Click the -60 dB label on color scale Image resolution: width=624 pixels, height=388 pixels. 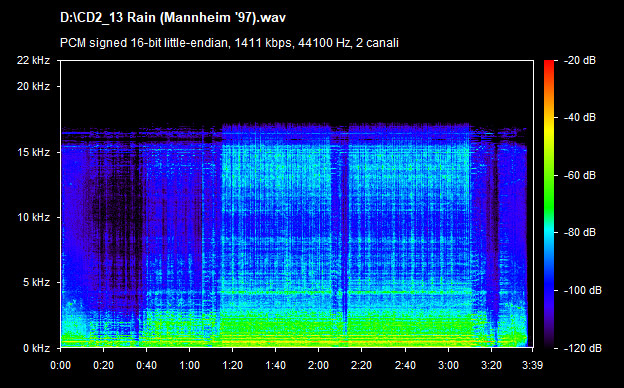click(x=580, y=175)
